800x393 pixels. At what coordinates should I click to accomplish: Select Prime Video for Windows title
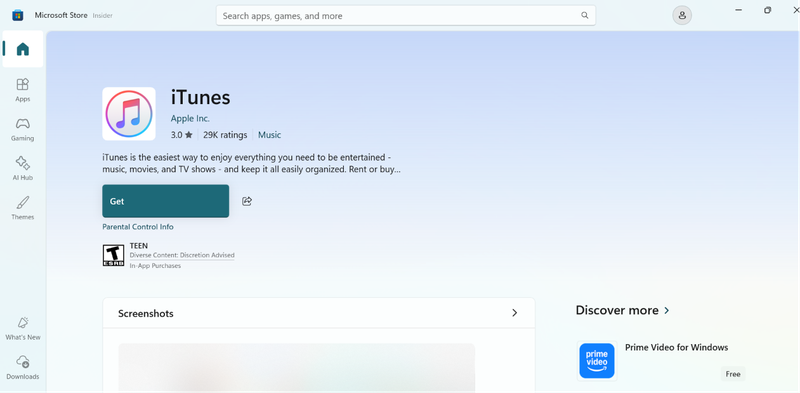[x=677, y=348]
